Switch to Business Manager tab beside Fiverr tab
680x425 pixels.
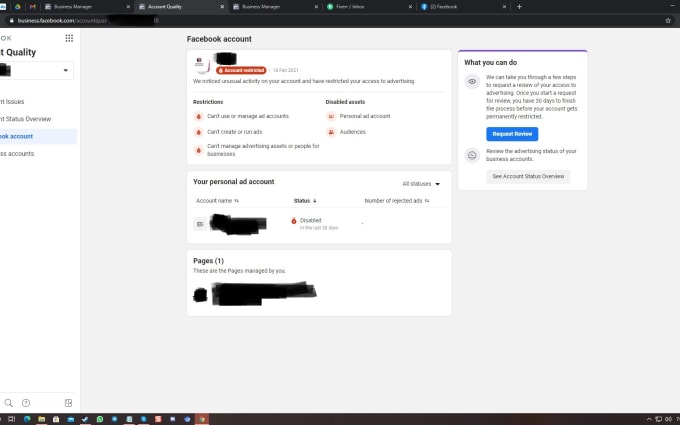pyautogui.click(x=275, y=7)
